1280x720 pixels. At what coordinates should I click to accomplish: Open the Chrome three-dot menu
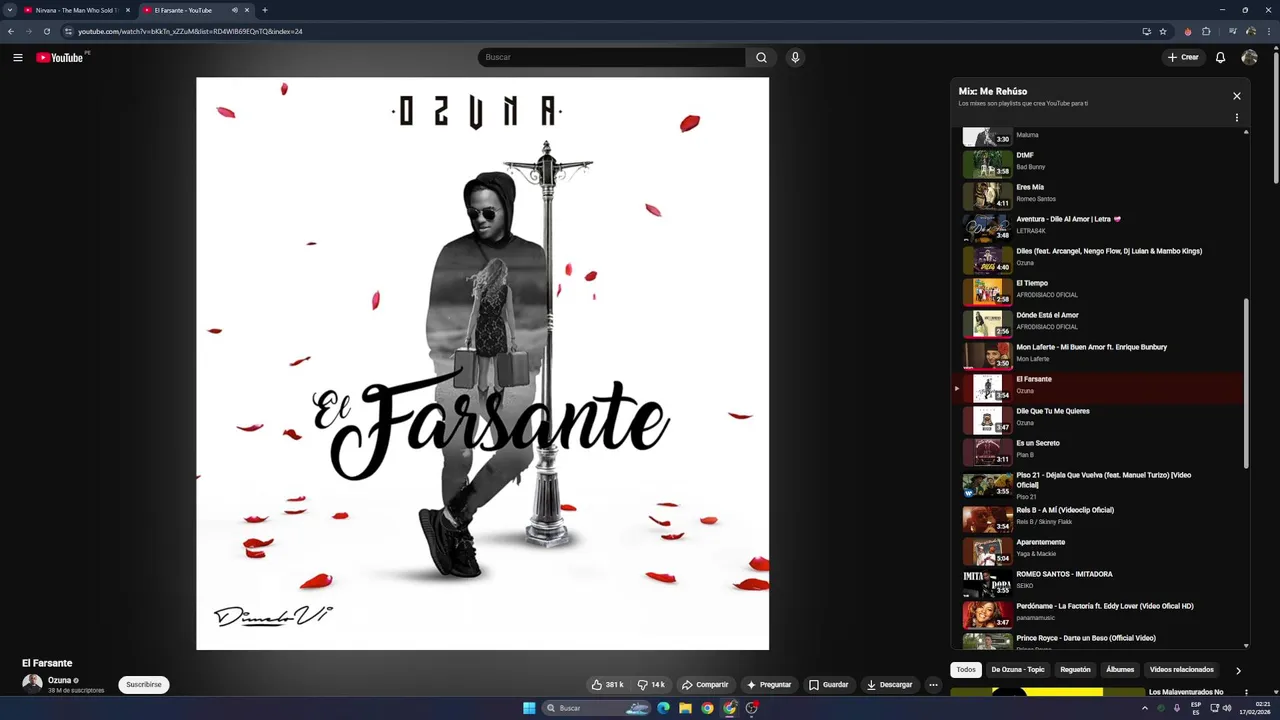point(1268,31)
